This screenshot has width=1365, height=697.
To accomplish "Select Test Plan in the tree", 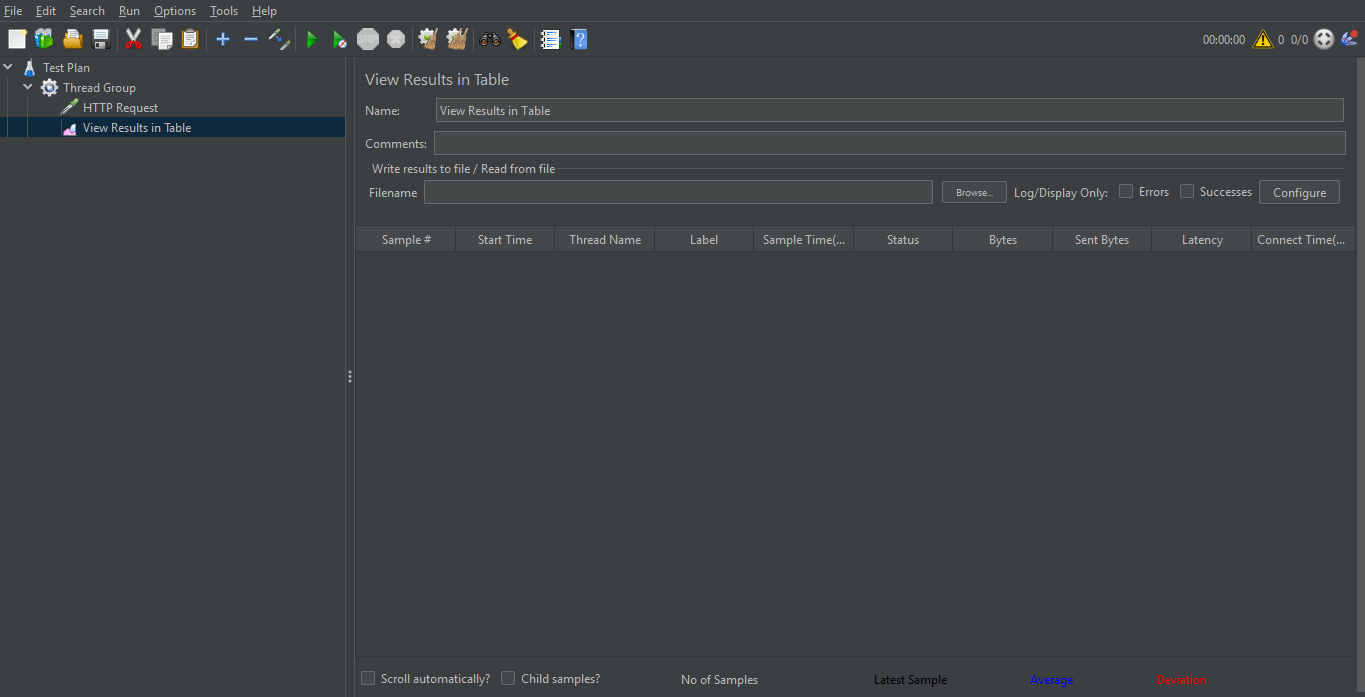I will click(x=66, y=68).
